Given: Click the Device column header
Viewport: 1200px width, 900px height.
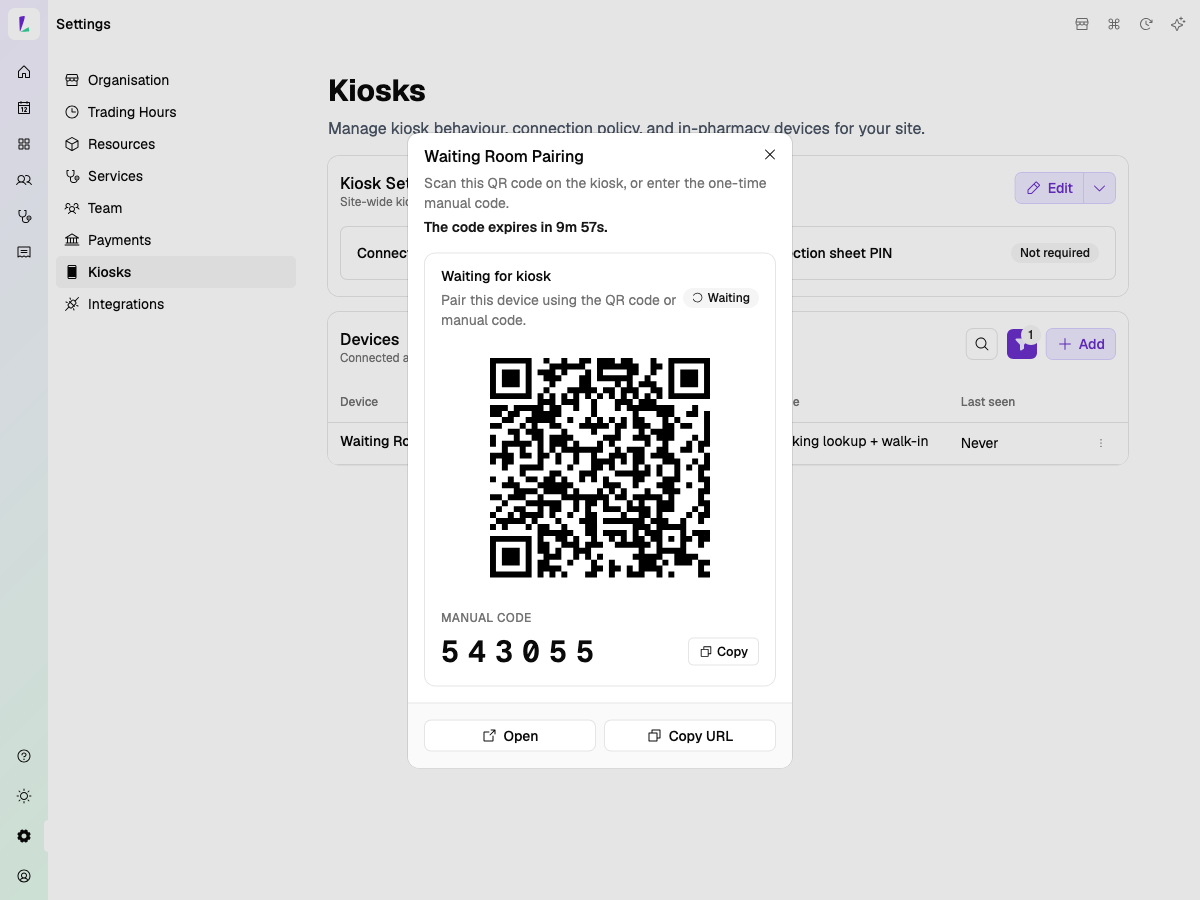Looking at the screenshot, I should click(x=359, y=402).
